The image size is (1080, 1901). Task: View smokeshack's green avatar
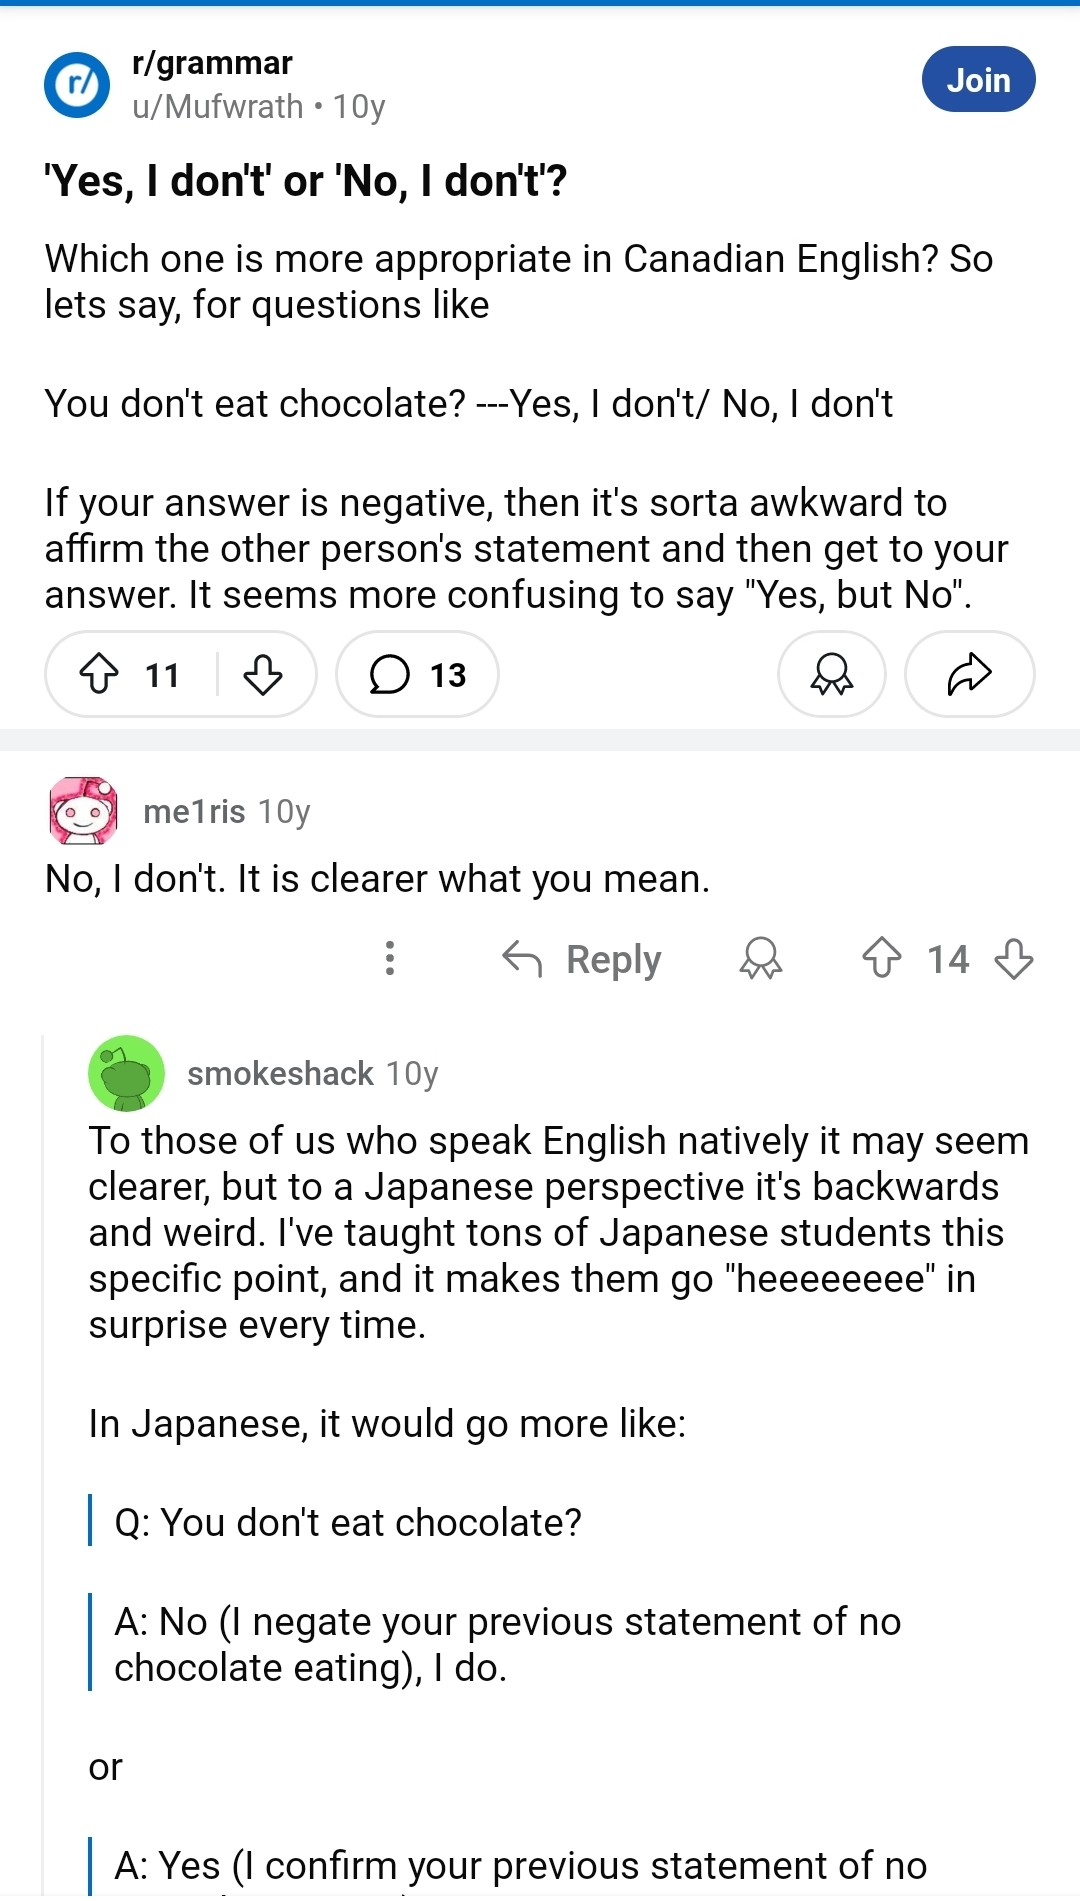[x=126, y=1073]
